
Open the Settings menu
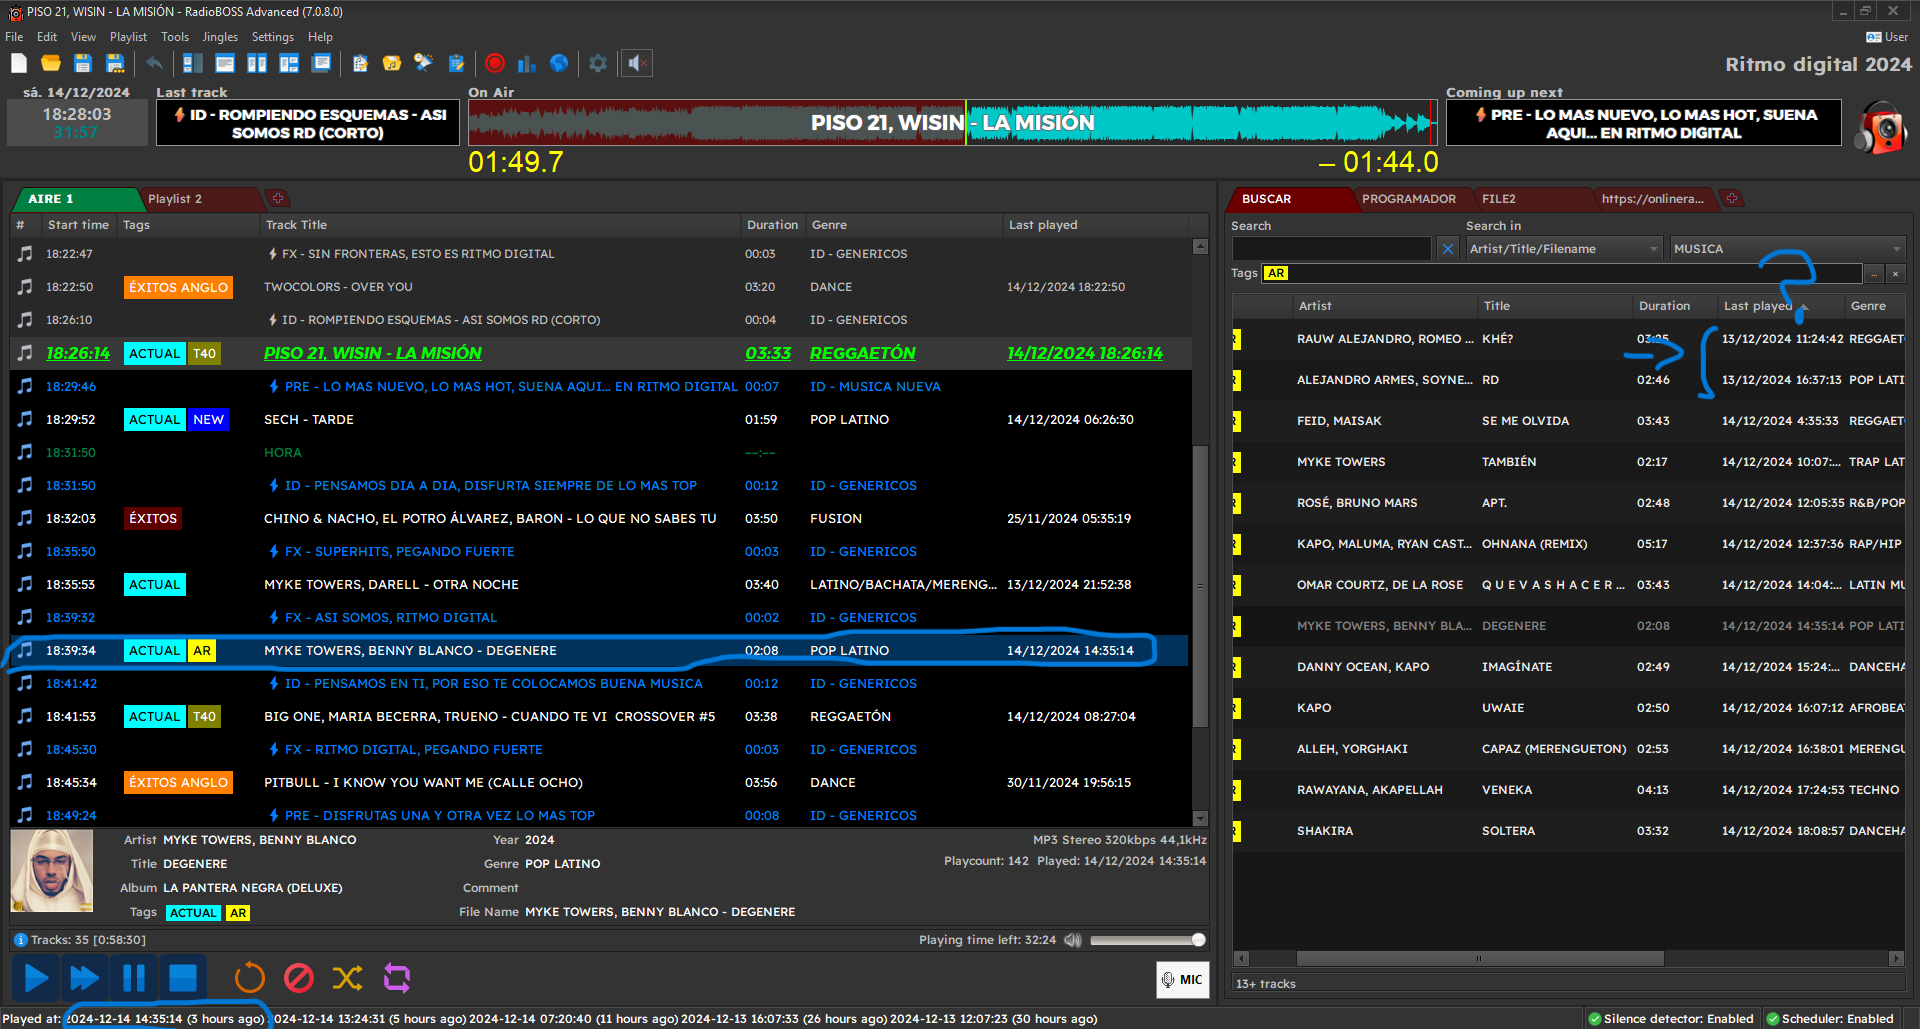click(x=273, y=37)
